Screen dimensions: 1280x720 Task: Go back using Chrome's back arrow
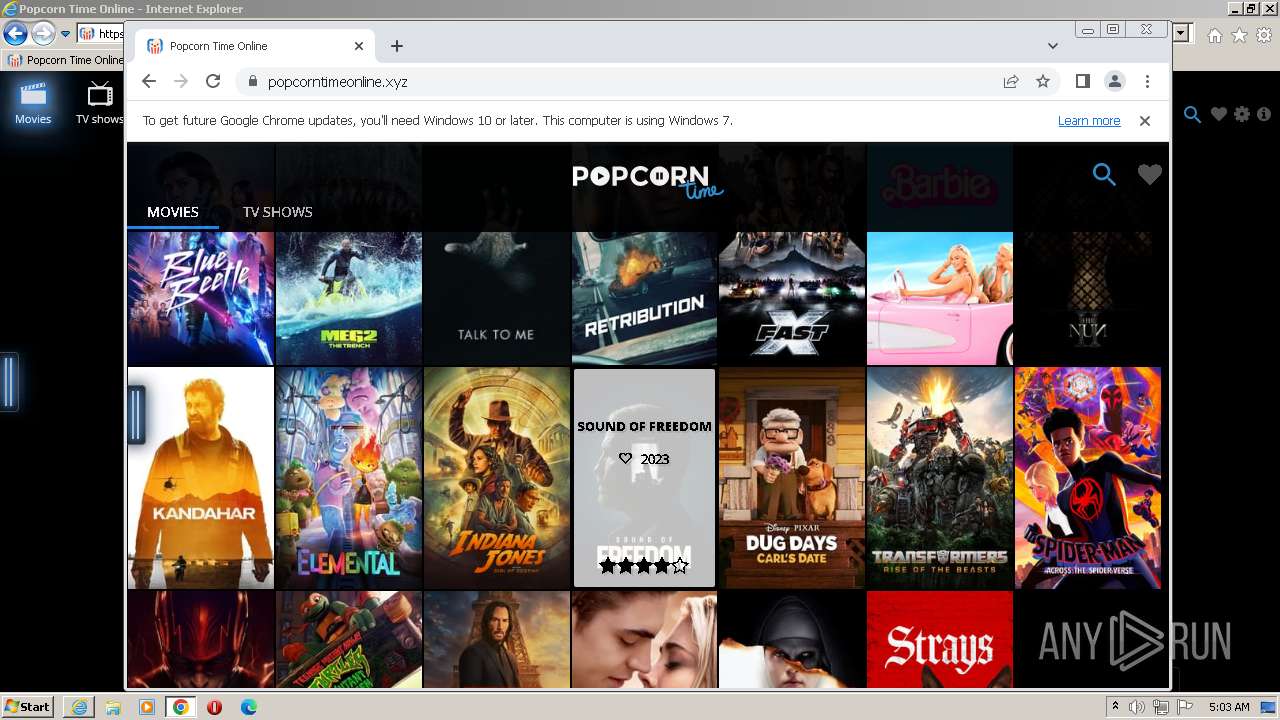click(x=149, y=82)
